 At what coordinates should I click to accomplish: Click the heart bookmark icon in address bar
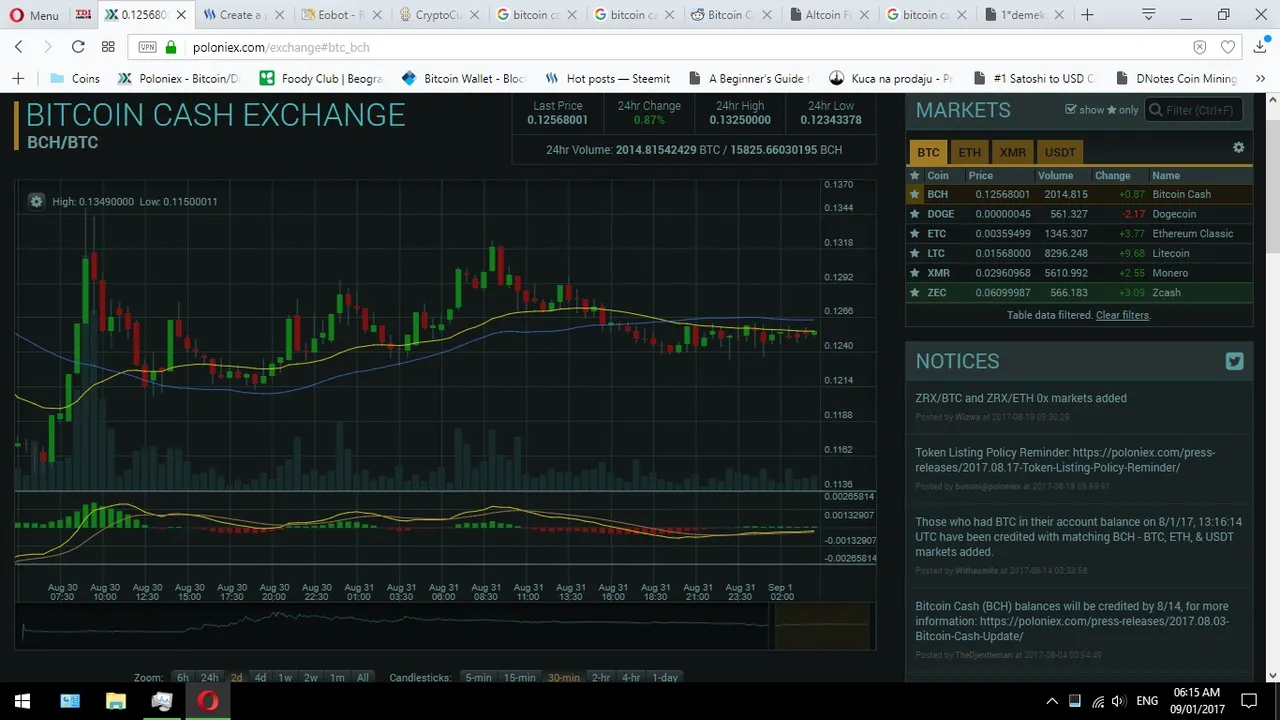click(1228, 47)
